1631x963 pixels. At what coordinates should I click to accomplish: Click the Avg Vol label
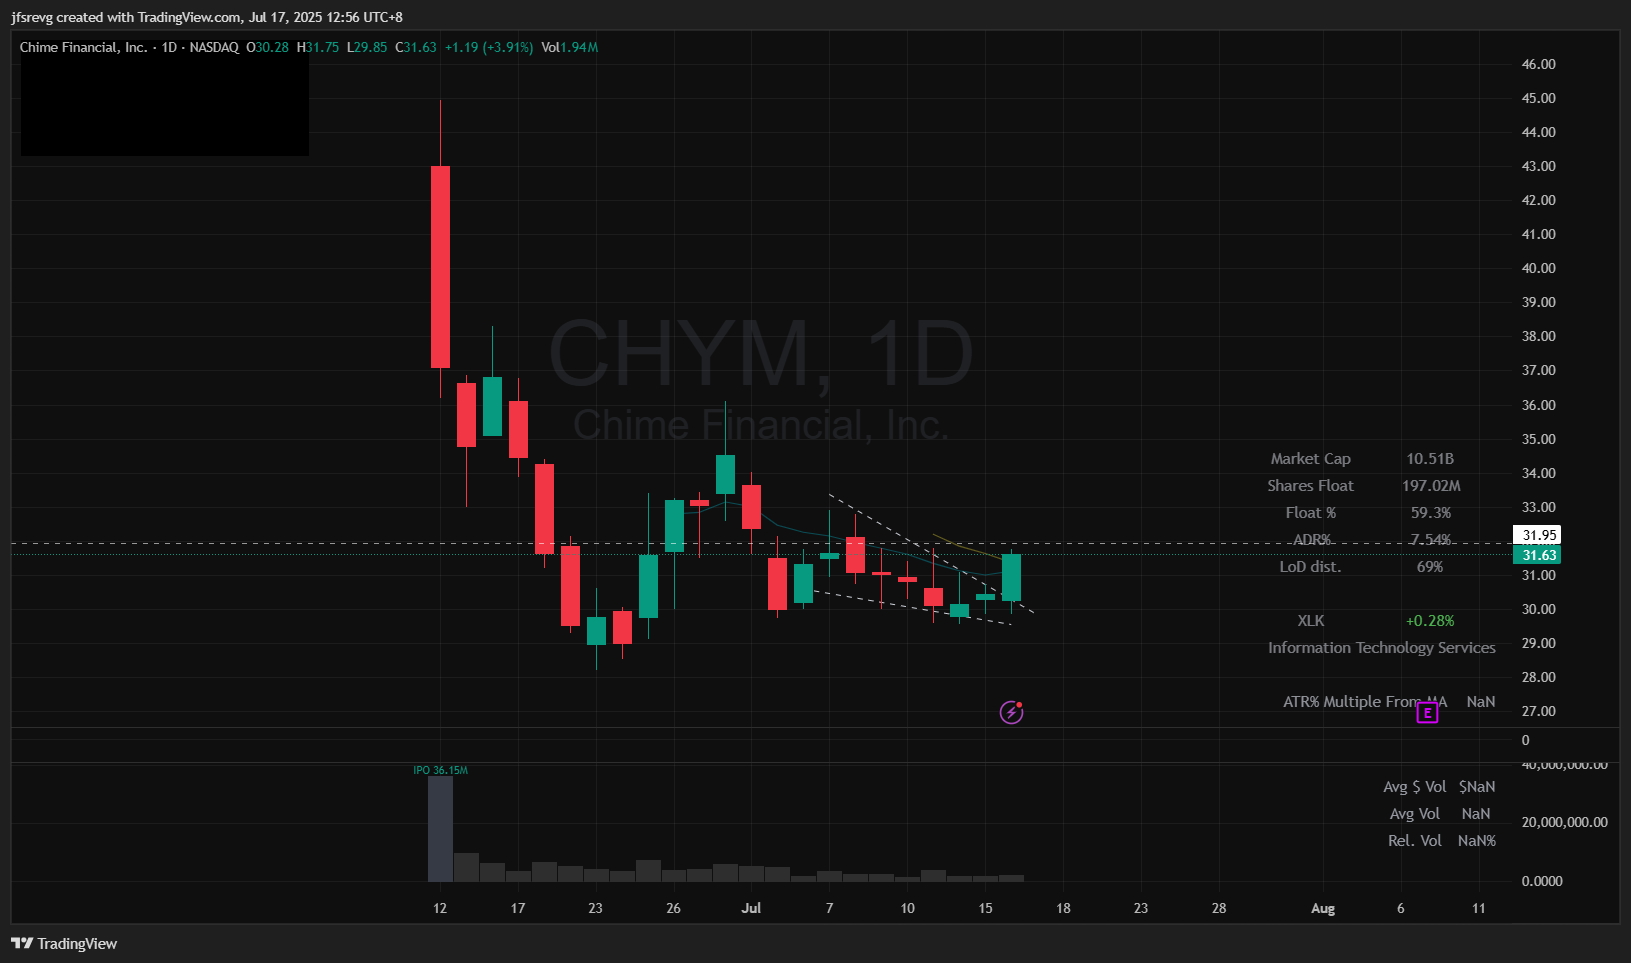(x=1414, y=814)
